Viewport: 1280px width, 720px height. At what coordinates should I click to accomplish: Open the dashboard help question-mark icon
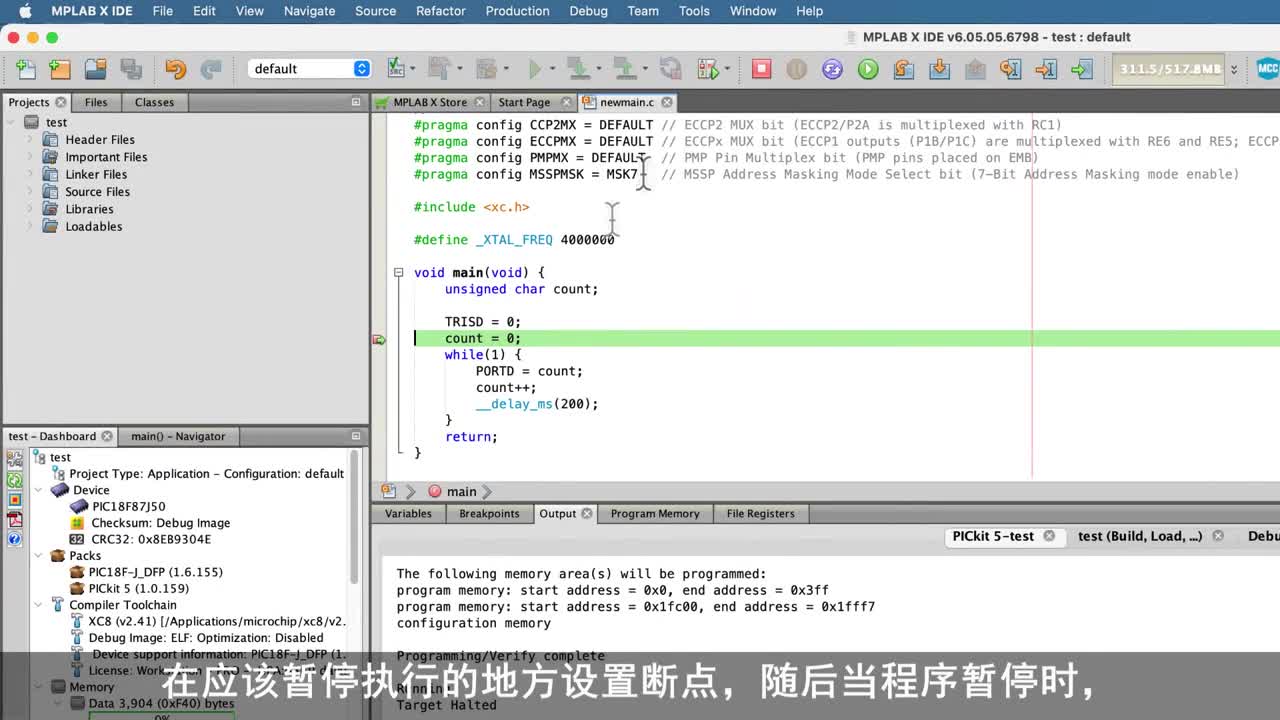click(x=15, y=539)
